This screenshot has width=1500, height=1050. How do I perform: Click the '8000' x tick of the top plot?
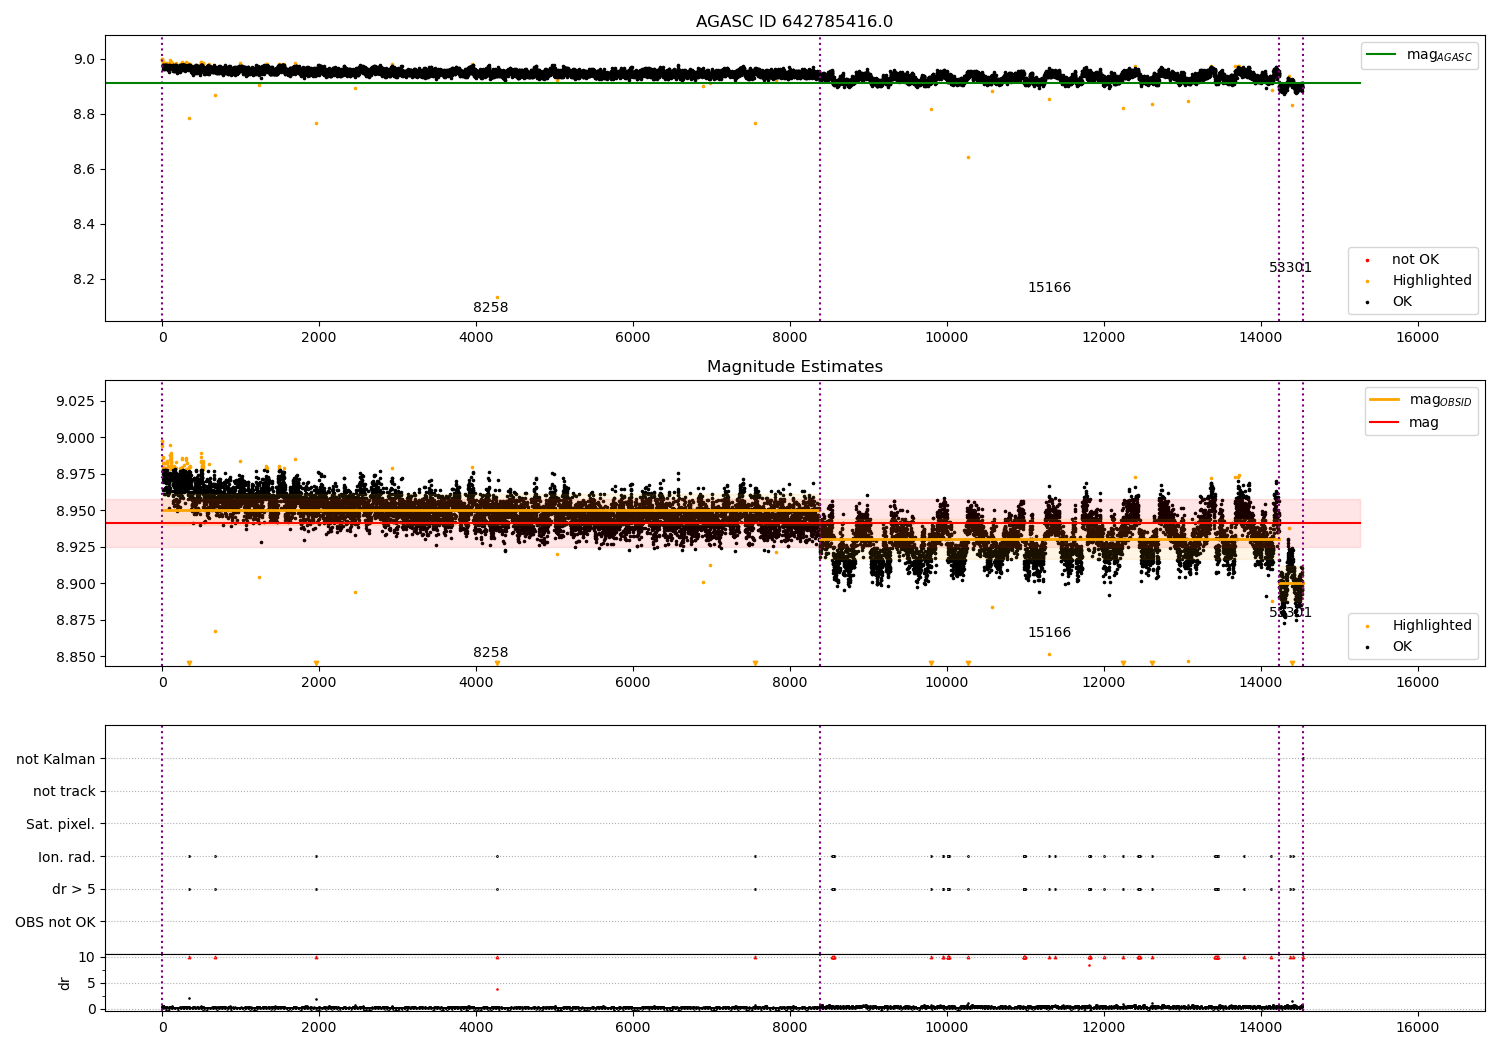[x=790, y=338]
